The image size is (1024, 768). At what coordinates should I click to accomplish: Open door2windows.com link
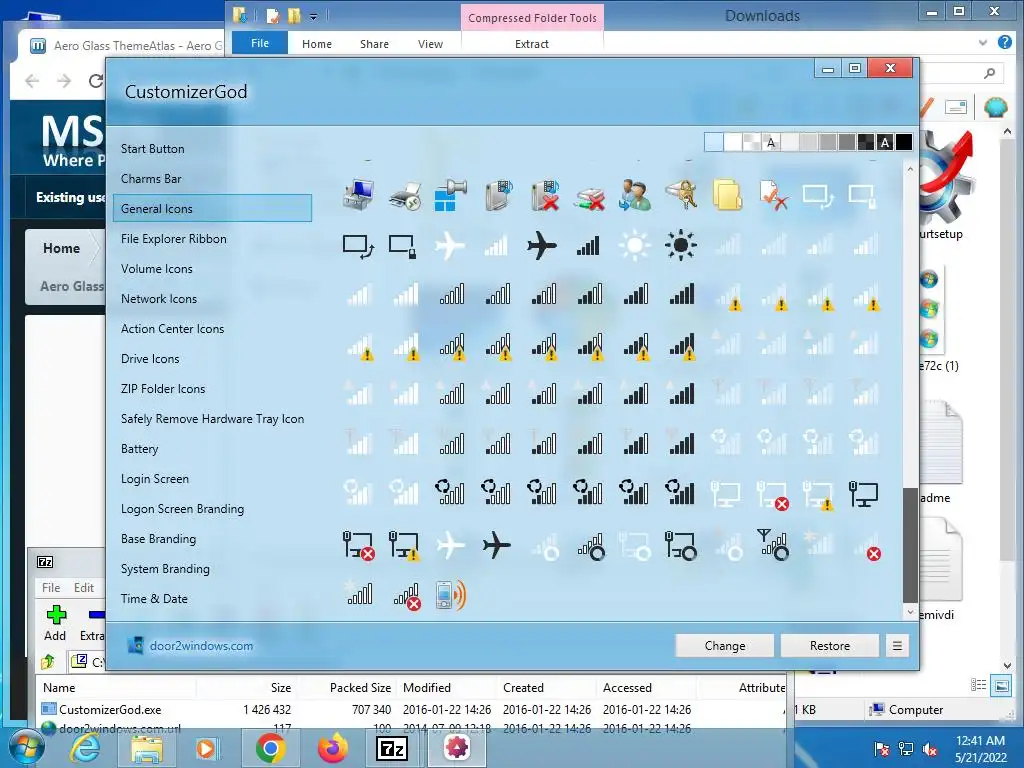coord(201,646)
